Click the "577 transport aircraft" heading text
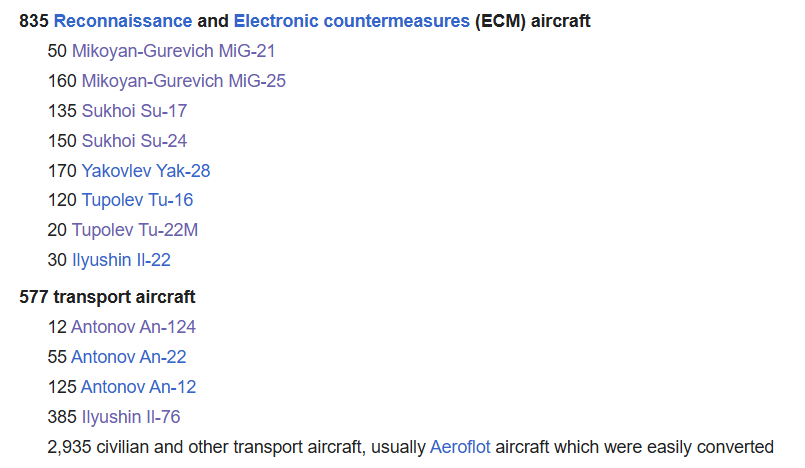 click(x=107, y=297)
